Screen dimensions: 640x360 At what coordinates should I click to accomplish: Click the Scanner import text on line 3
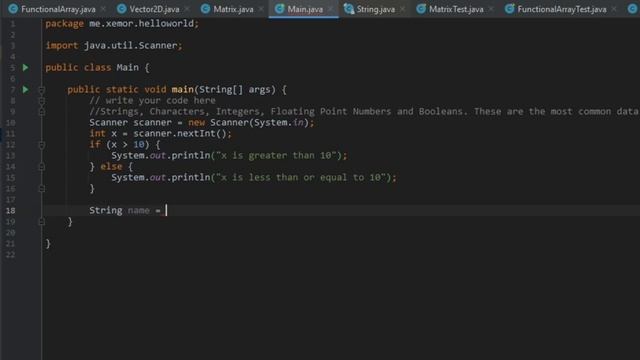pos(114,45)
